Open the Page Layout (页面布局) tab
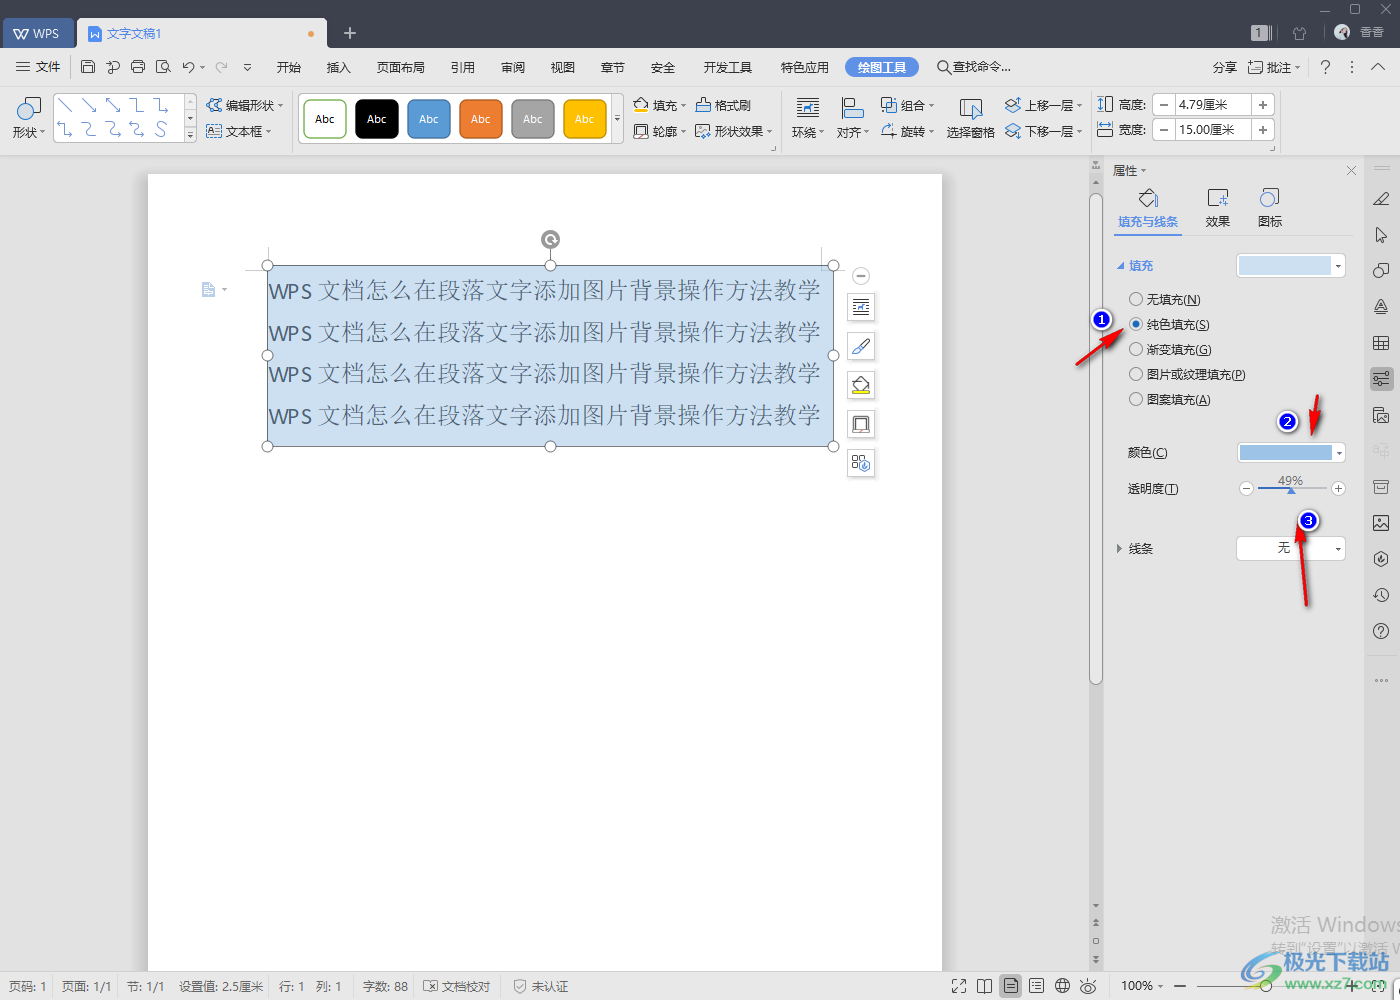Image resolution: width=1400 pixels, height=1000 pixels. [x=400, y=67]
